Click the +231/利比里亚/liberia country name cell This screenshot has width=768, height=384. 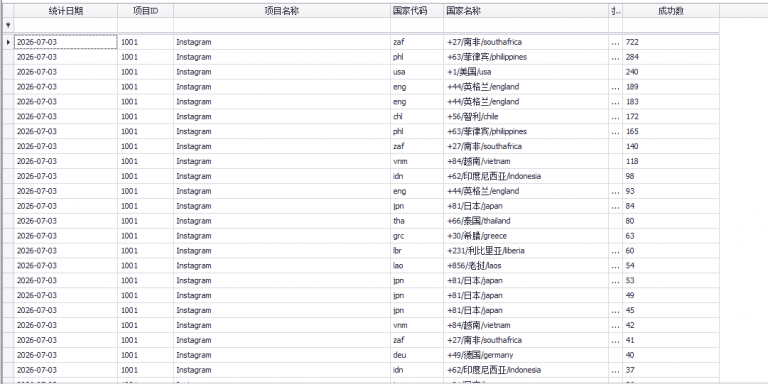pos(526,251)
